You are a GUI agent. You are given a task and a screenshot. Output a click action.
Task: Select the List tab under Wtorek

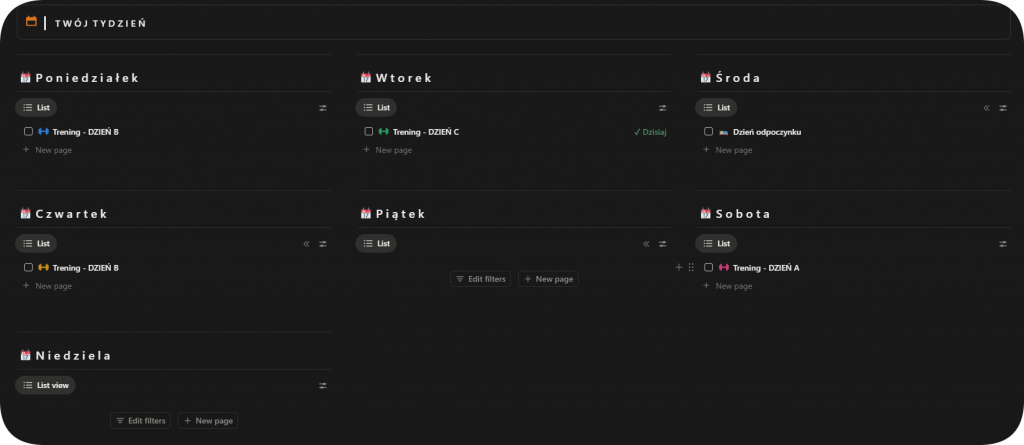coord(376,108)
